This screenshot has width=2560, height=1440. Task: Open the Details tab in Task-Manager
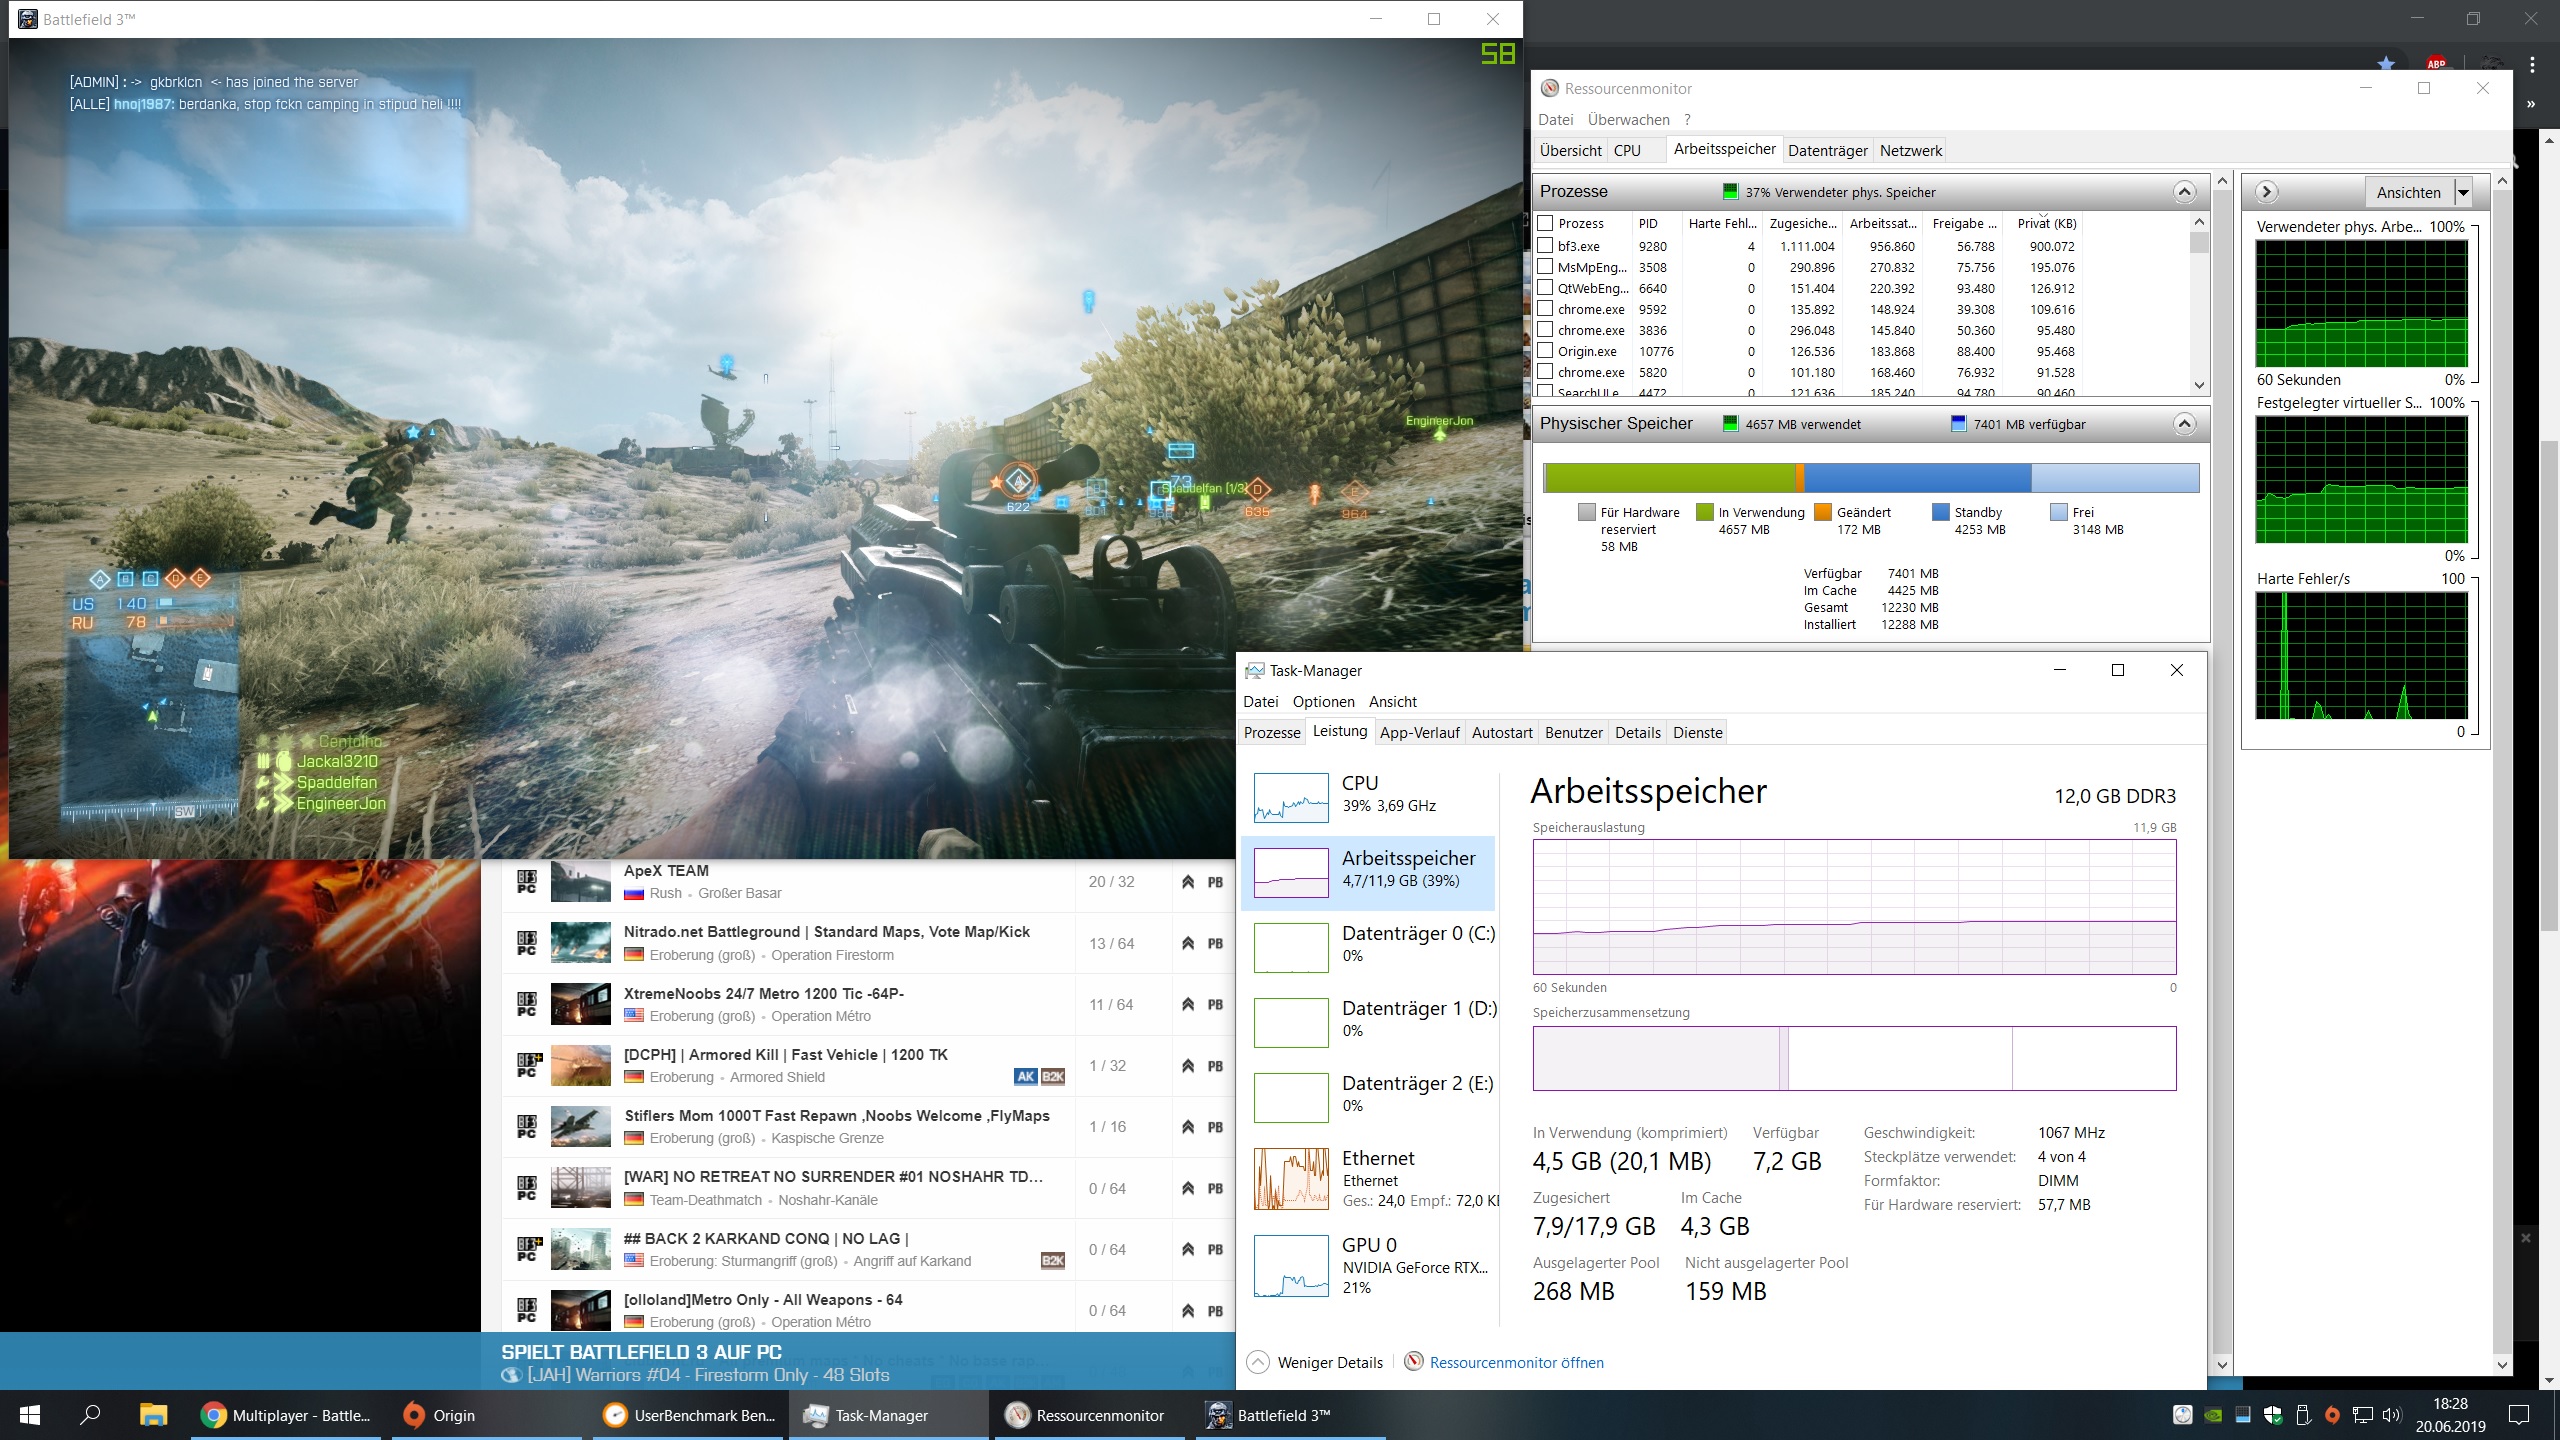click(x=1637, y=732)
